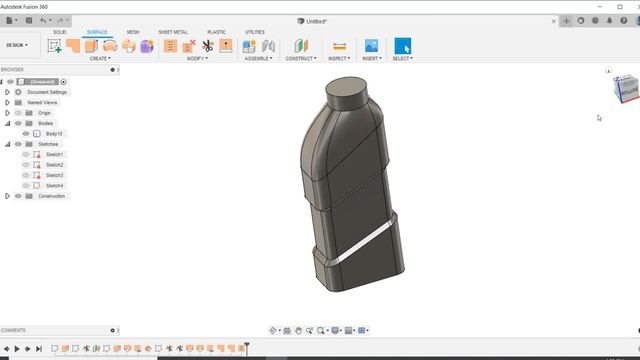Collapse the Bodies folder

(x=7, y=123)
